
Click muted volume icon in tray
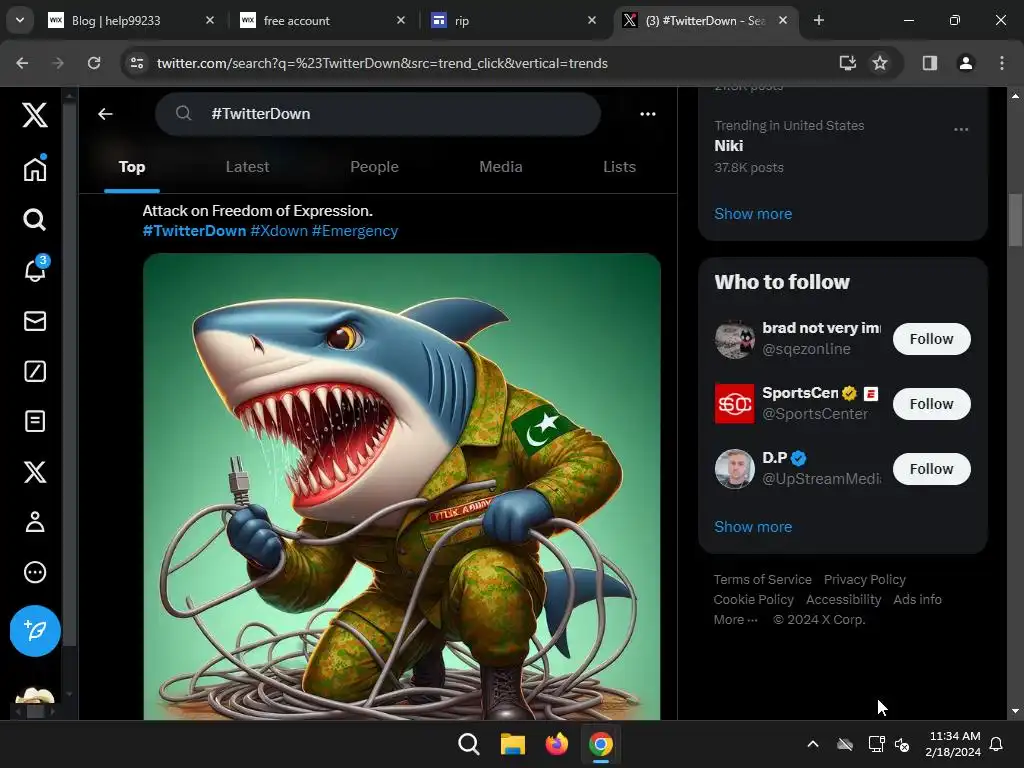tap(902, 744)
